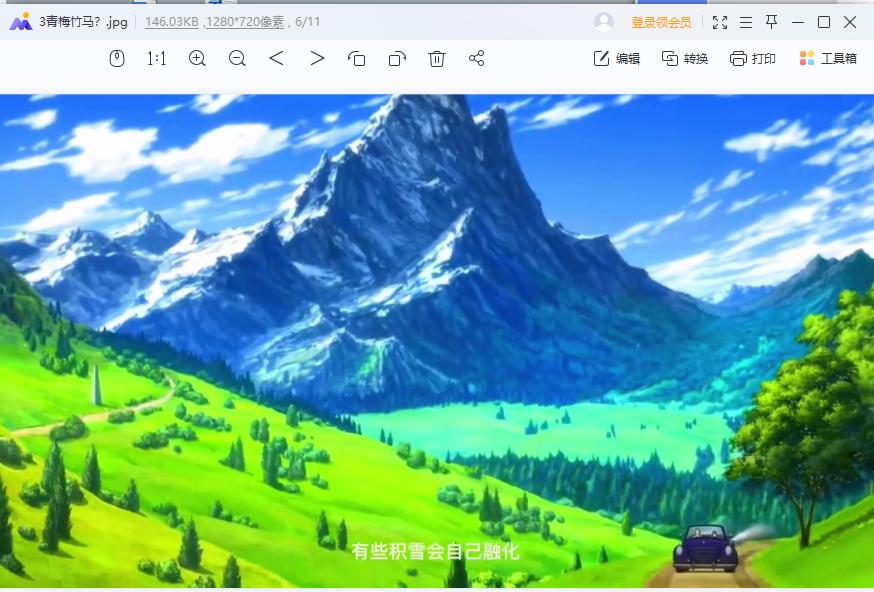Pin the window always on top
The height and width of the screenshot is (592, 874).
(x=773, y=20)
